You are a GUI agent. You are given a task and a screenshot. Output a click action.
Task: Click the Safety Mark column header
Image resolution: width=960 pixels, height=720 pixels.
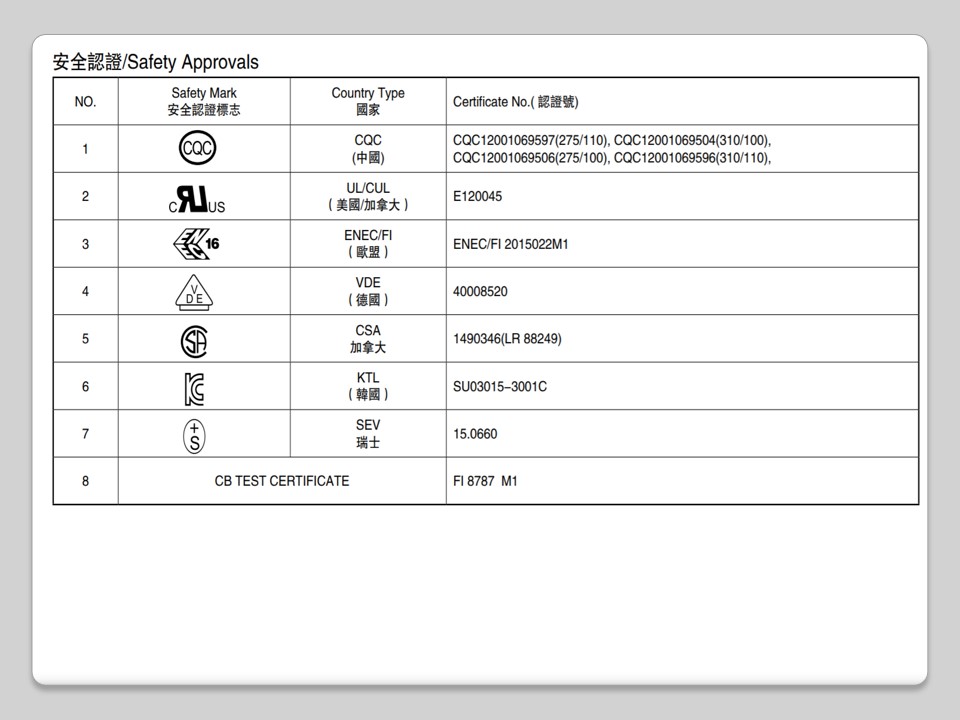point(204,101)
